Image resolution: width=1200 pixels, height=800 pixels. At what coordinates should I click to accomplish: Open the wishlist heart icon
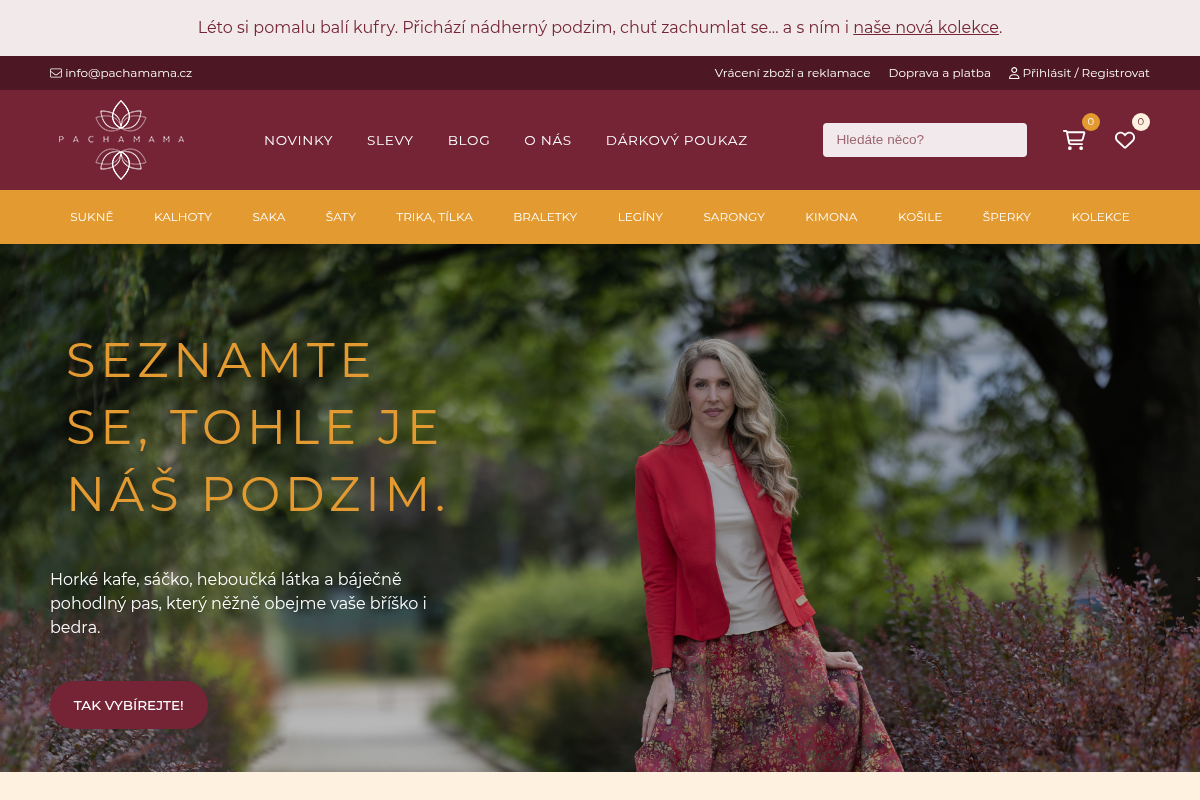(x=1125, y=140)
